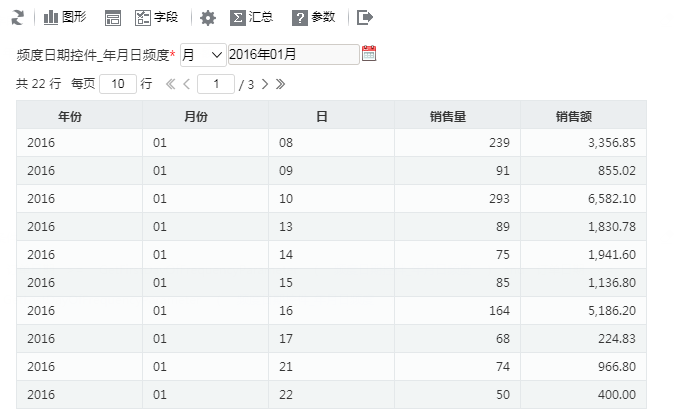Screen dimensions: 678x418
Task: Expand the 月 frequency dropdown
Action: coord(203,55)
